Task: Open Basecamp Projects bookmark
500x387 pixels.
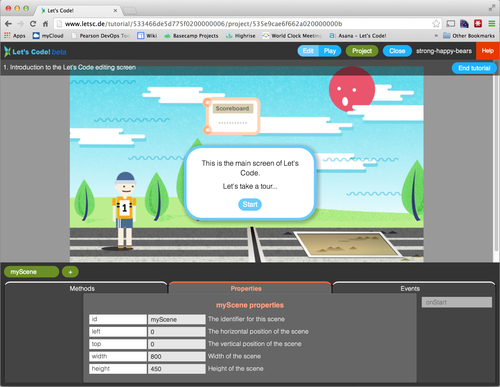Action: click(x=191, y=36)
